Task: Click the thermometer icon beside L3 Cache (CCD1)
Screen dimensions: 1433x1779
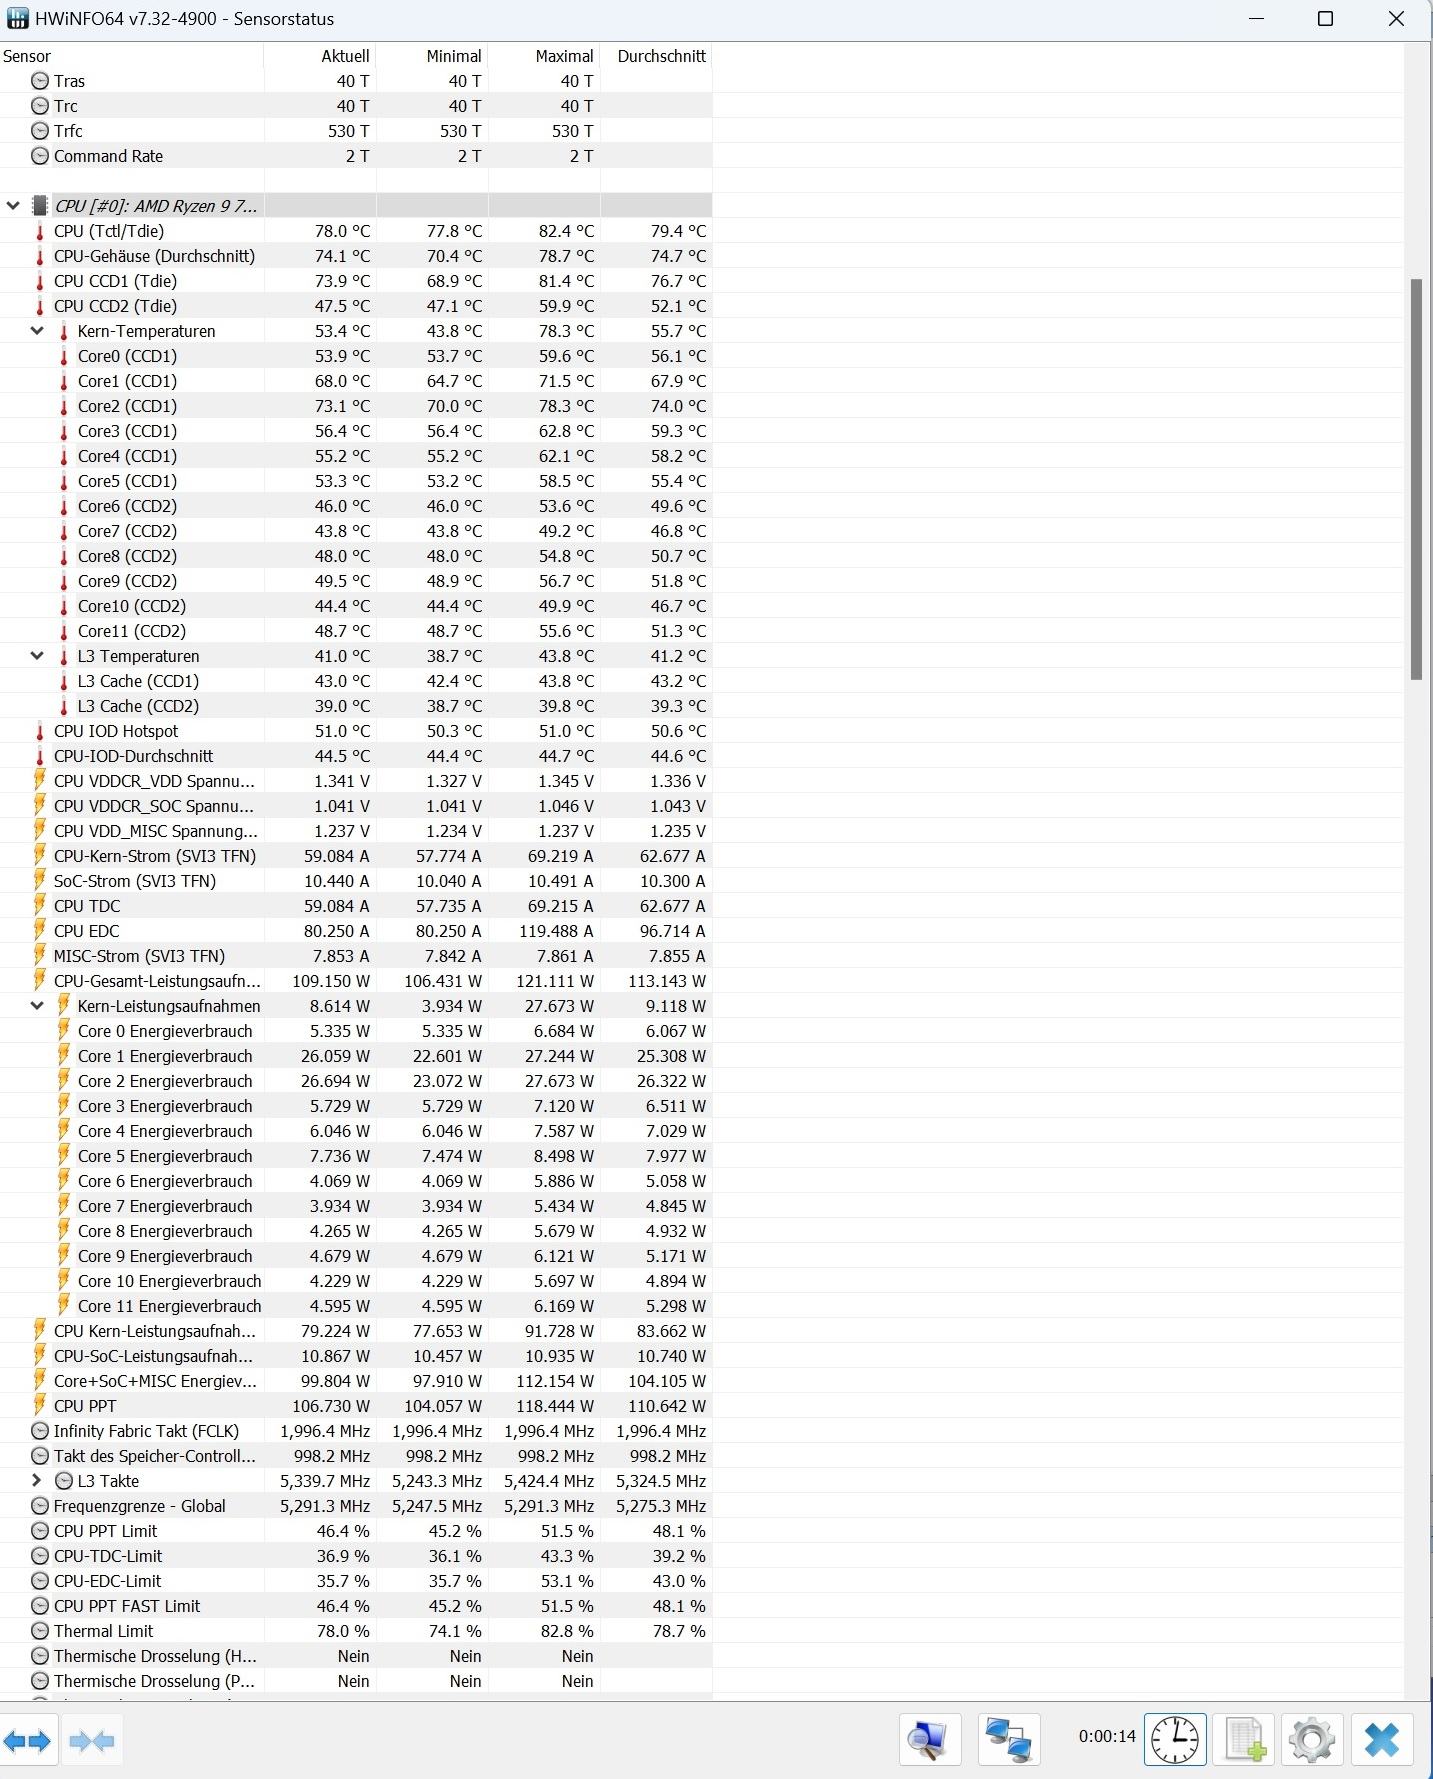Action: (64, 681)
